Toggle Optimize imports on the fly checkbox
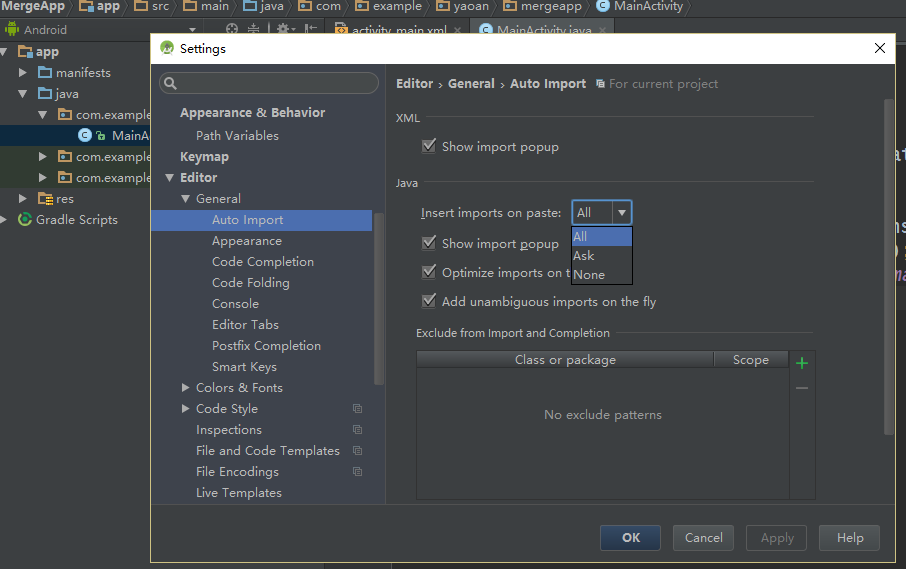The height and width of the screenshot is (569, 906). pos(429,272)
